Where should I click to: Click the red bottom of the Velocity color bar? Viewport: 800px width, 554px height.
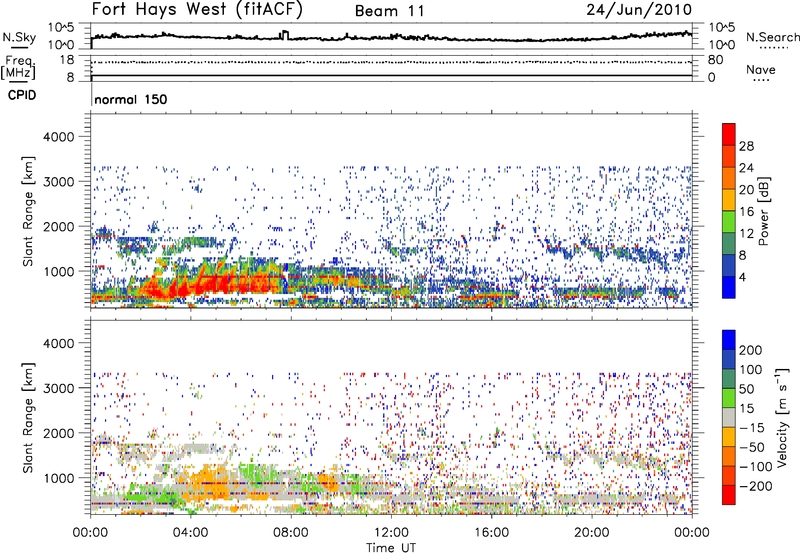tap(729, 495)
